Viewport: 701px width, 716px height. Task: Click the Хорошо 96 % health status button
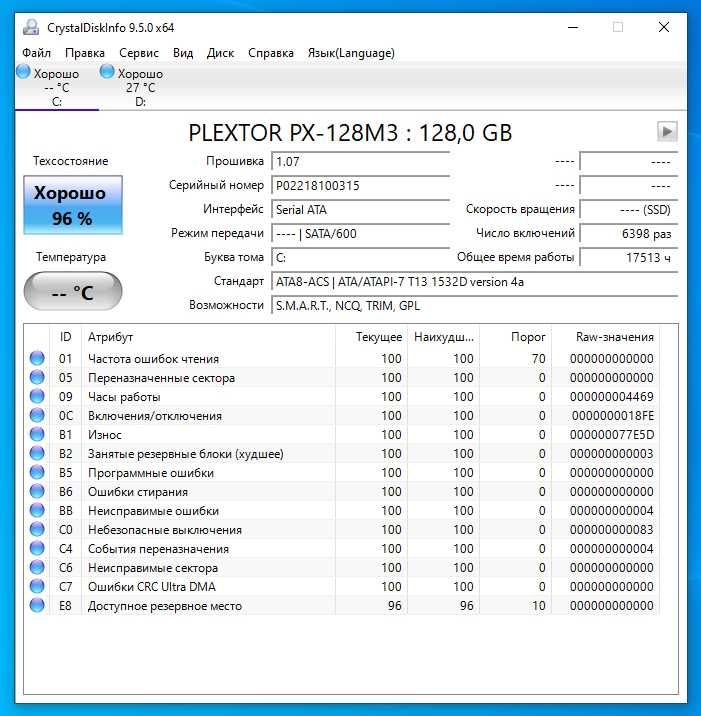tap(73, 205)
